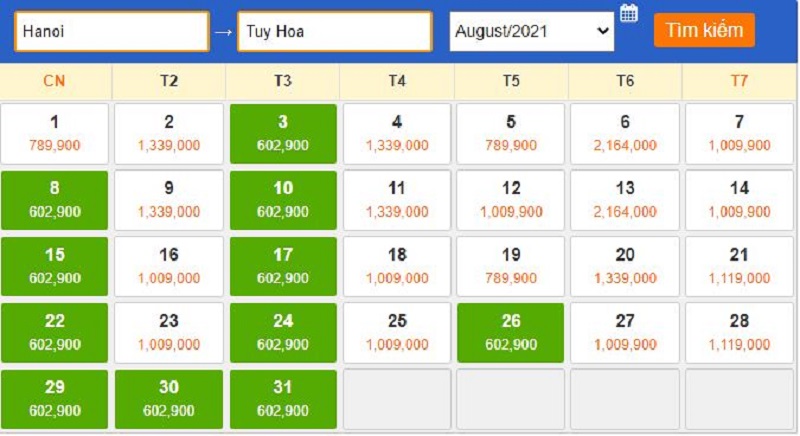Select August 16 priced 1,009,000
The height and width of the screenshot is (436, 800).
point(169,266)
